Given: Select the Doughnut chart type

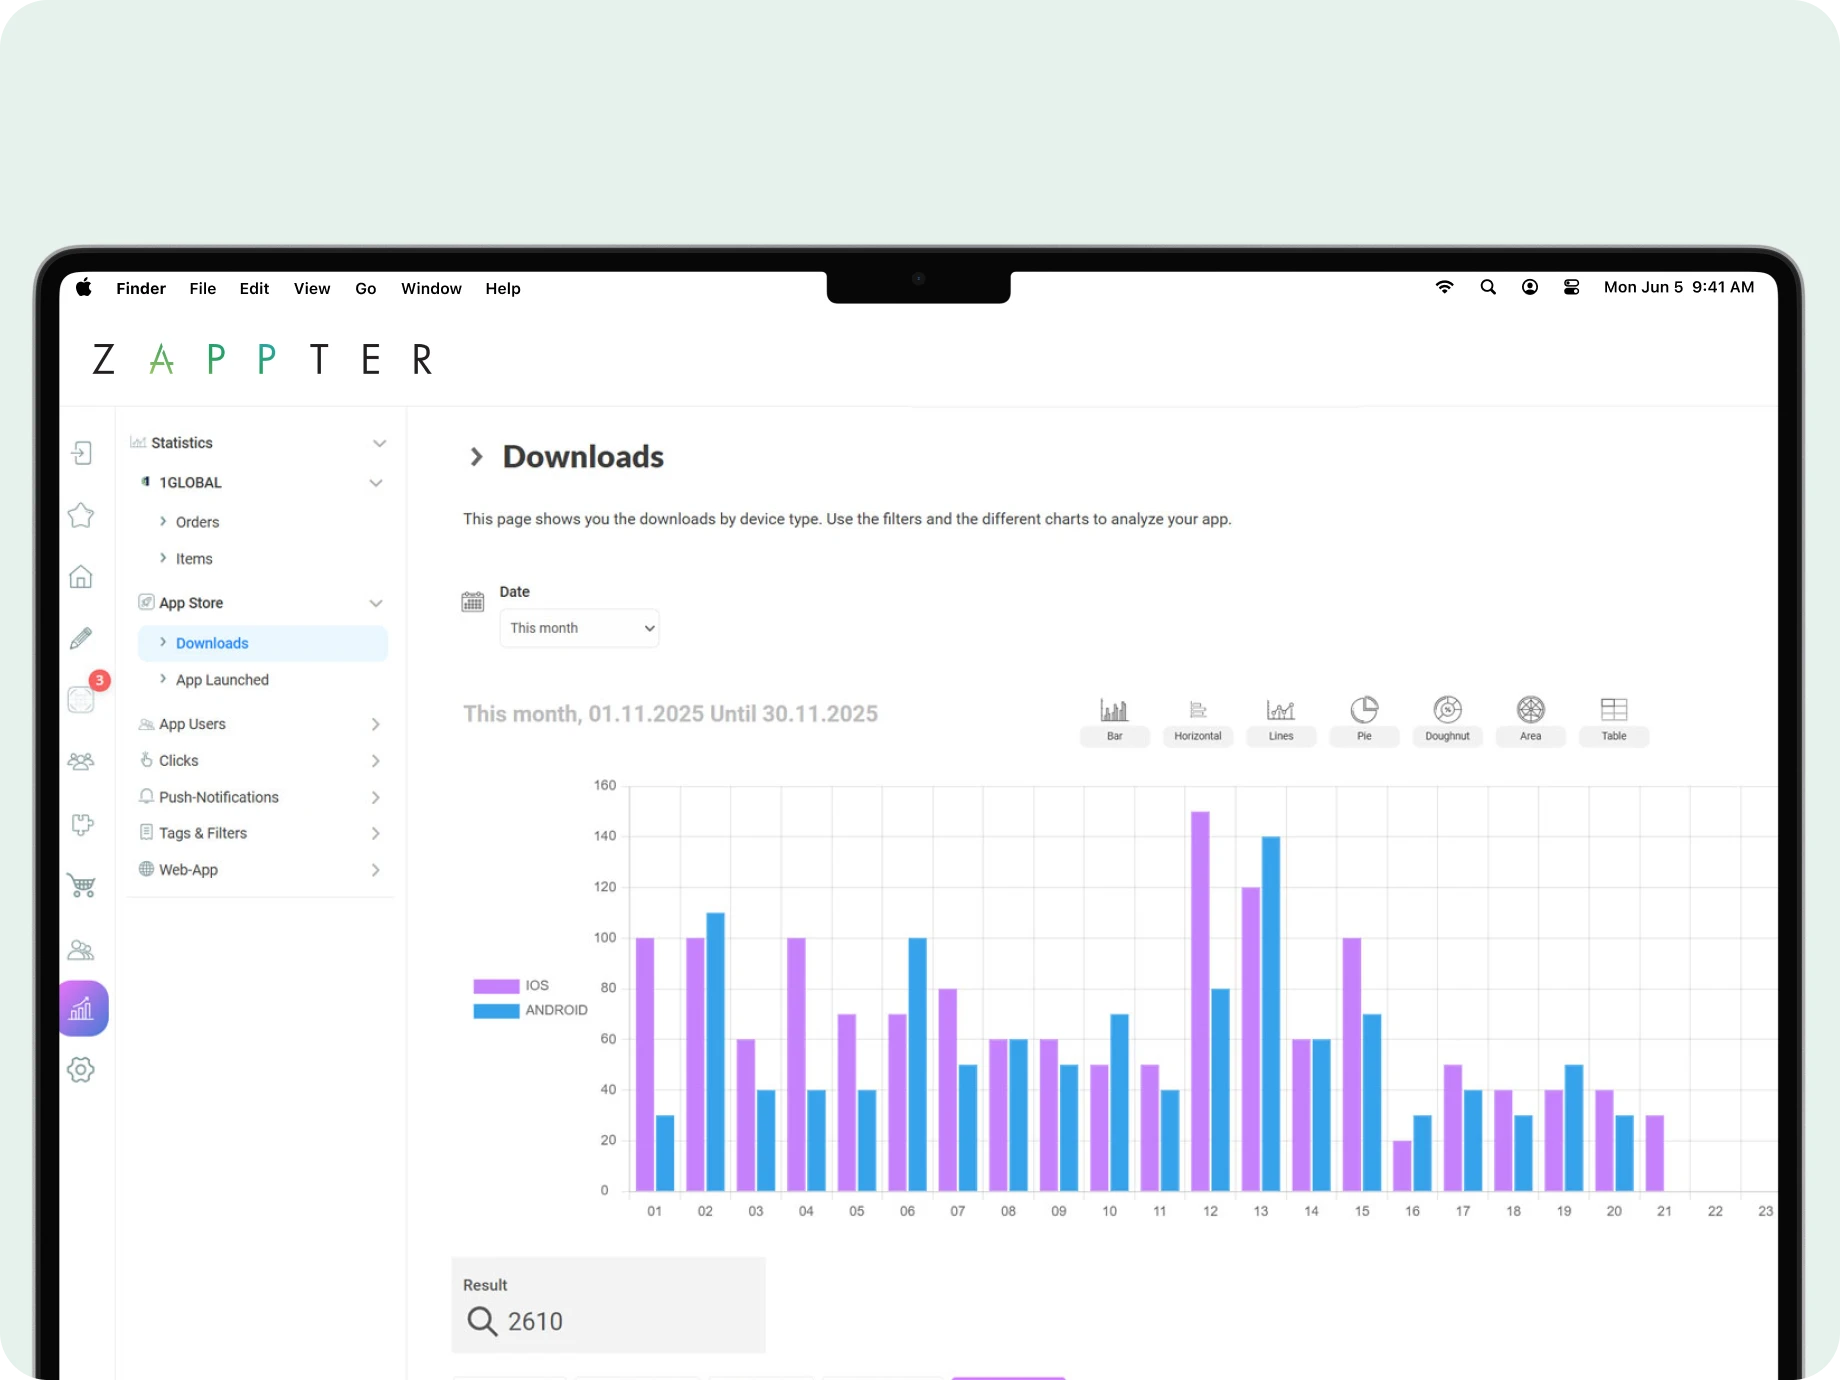Looking at the screenshot, I should point(1447,719).
